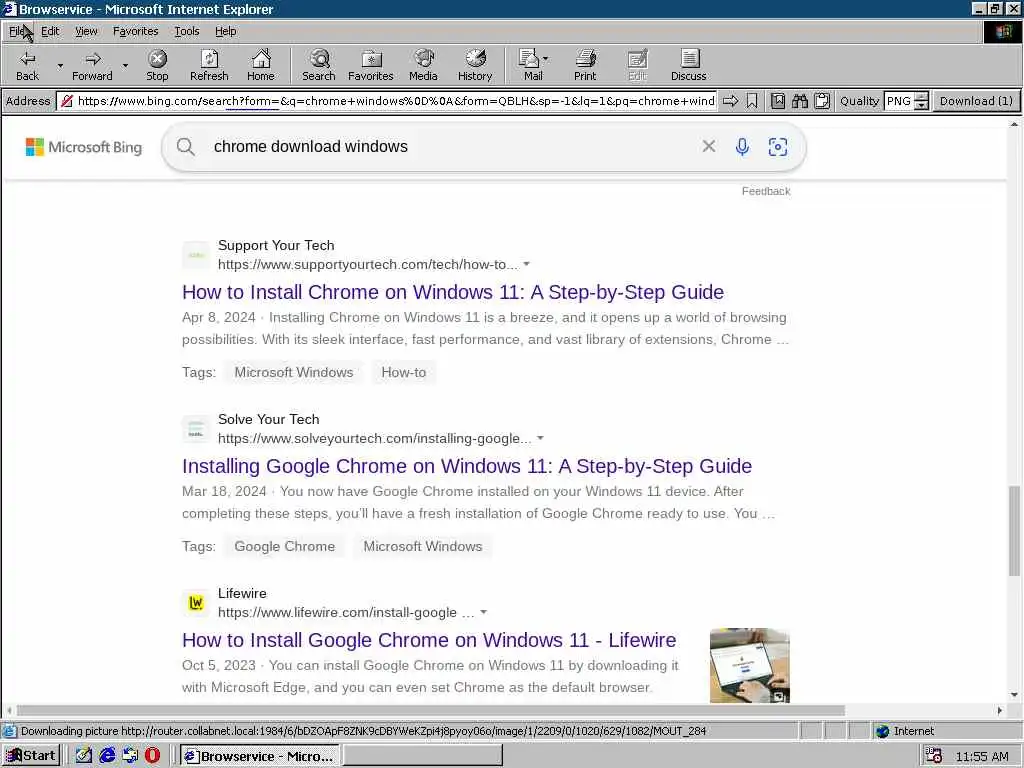Open the Edit menu
1024x768 pixels.
(x=50, y=31)
